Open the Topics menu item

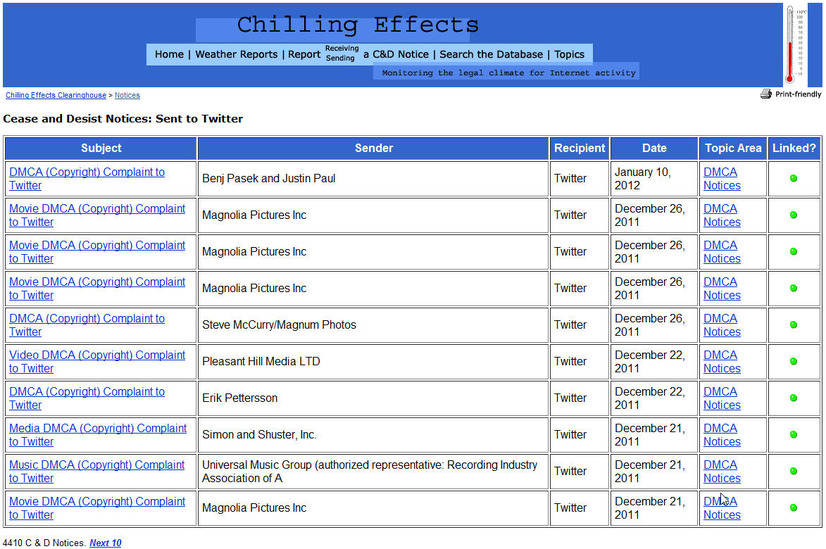pyautogui.click(x=569, y=54)
